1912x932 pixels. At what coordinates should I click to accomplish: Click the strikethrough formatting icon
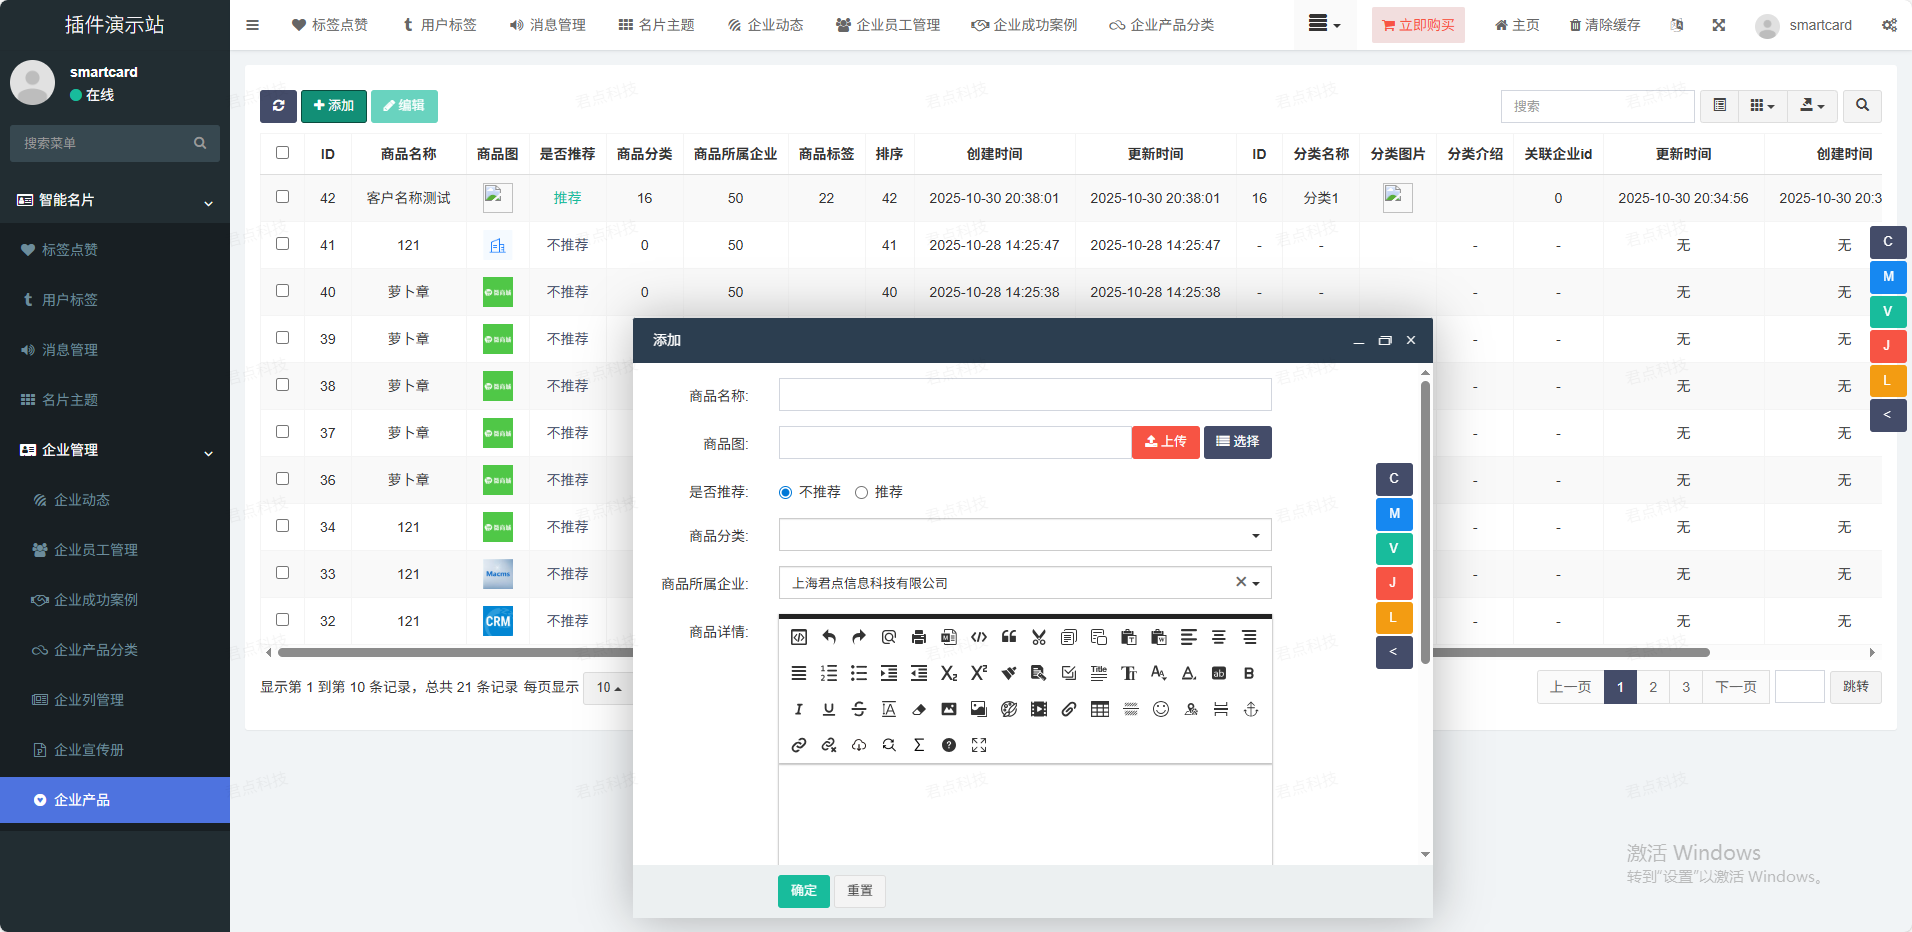click(x=858, y=710)
